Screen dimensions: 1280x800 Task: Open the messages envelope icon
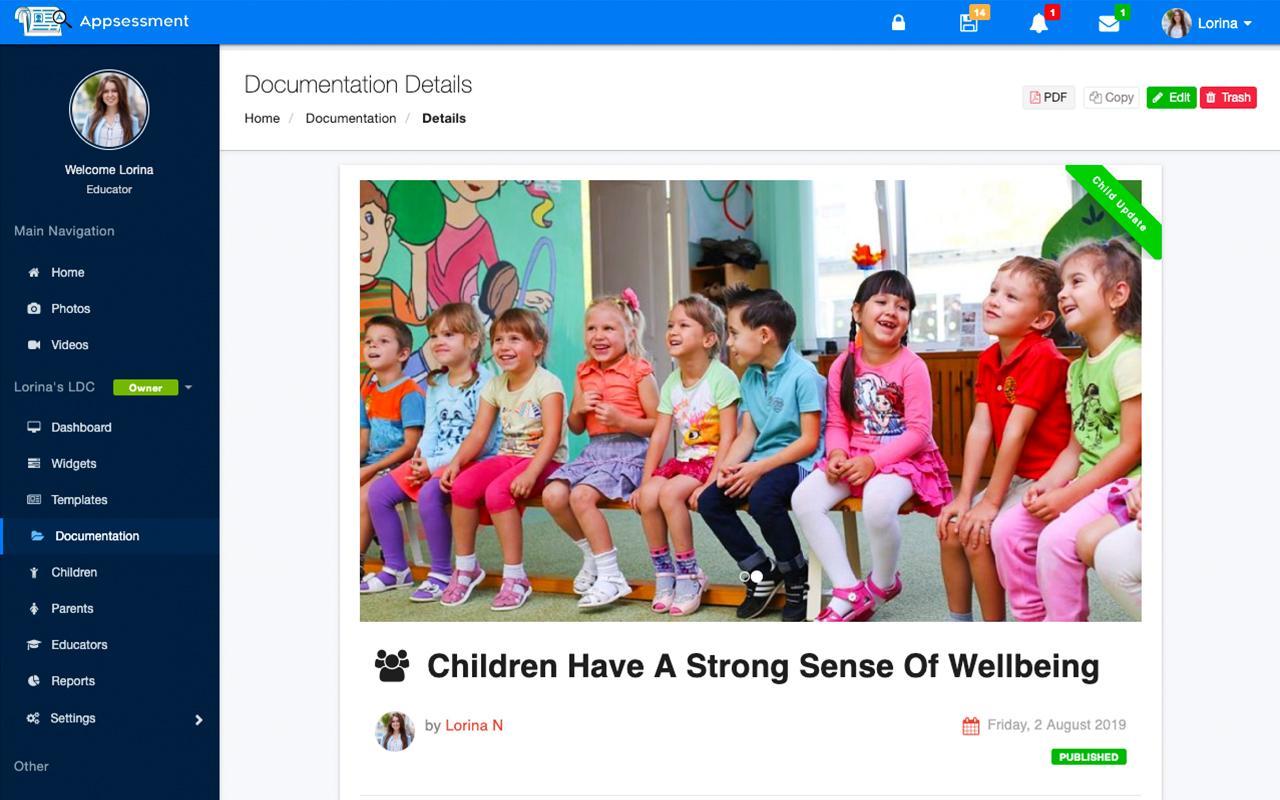click(1109, 23)
